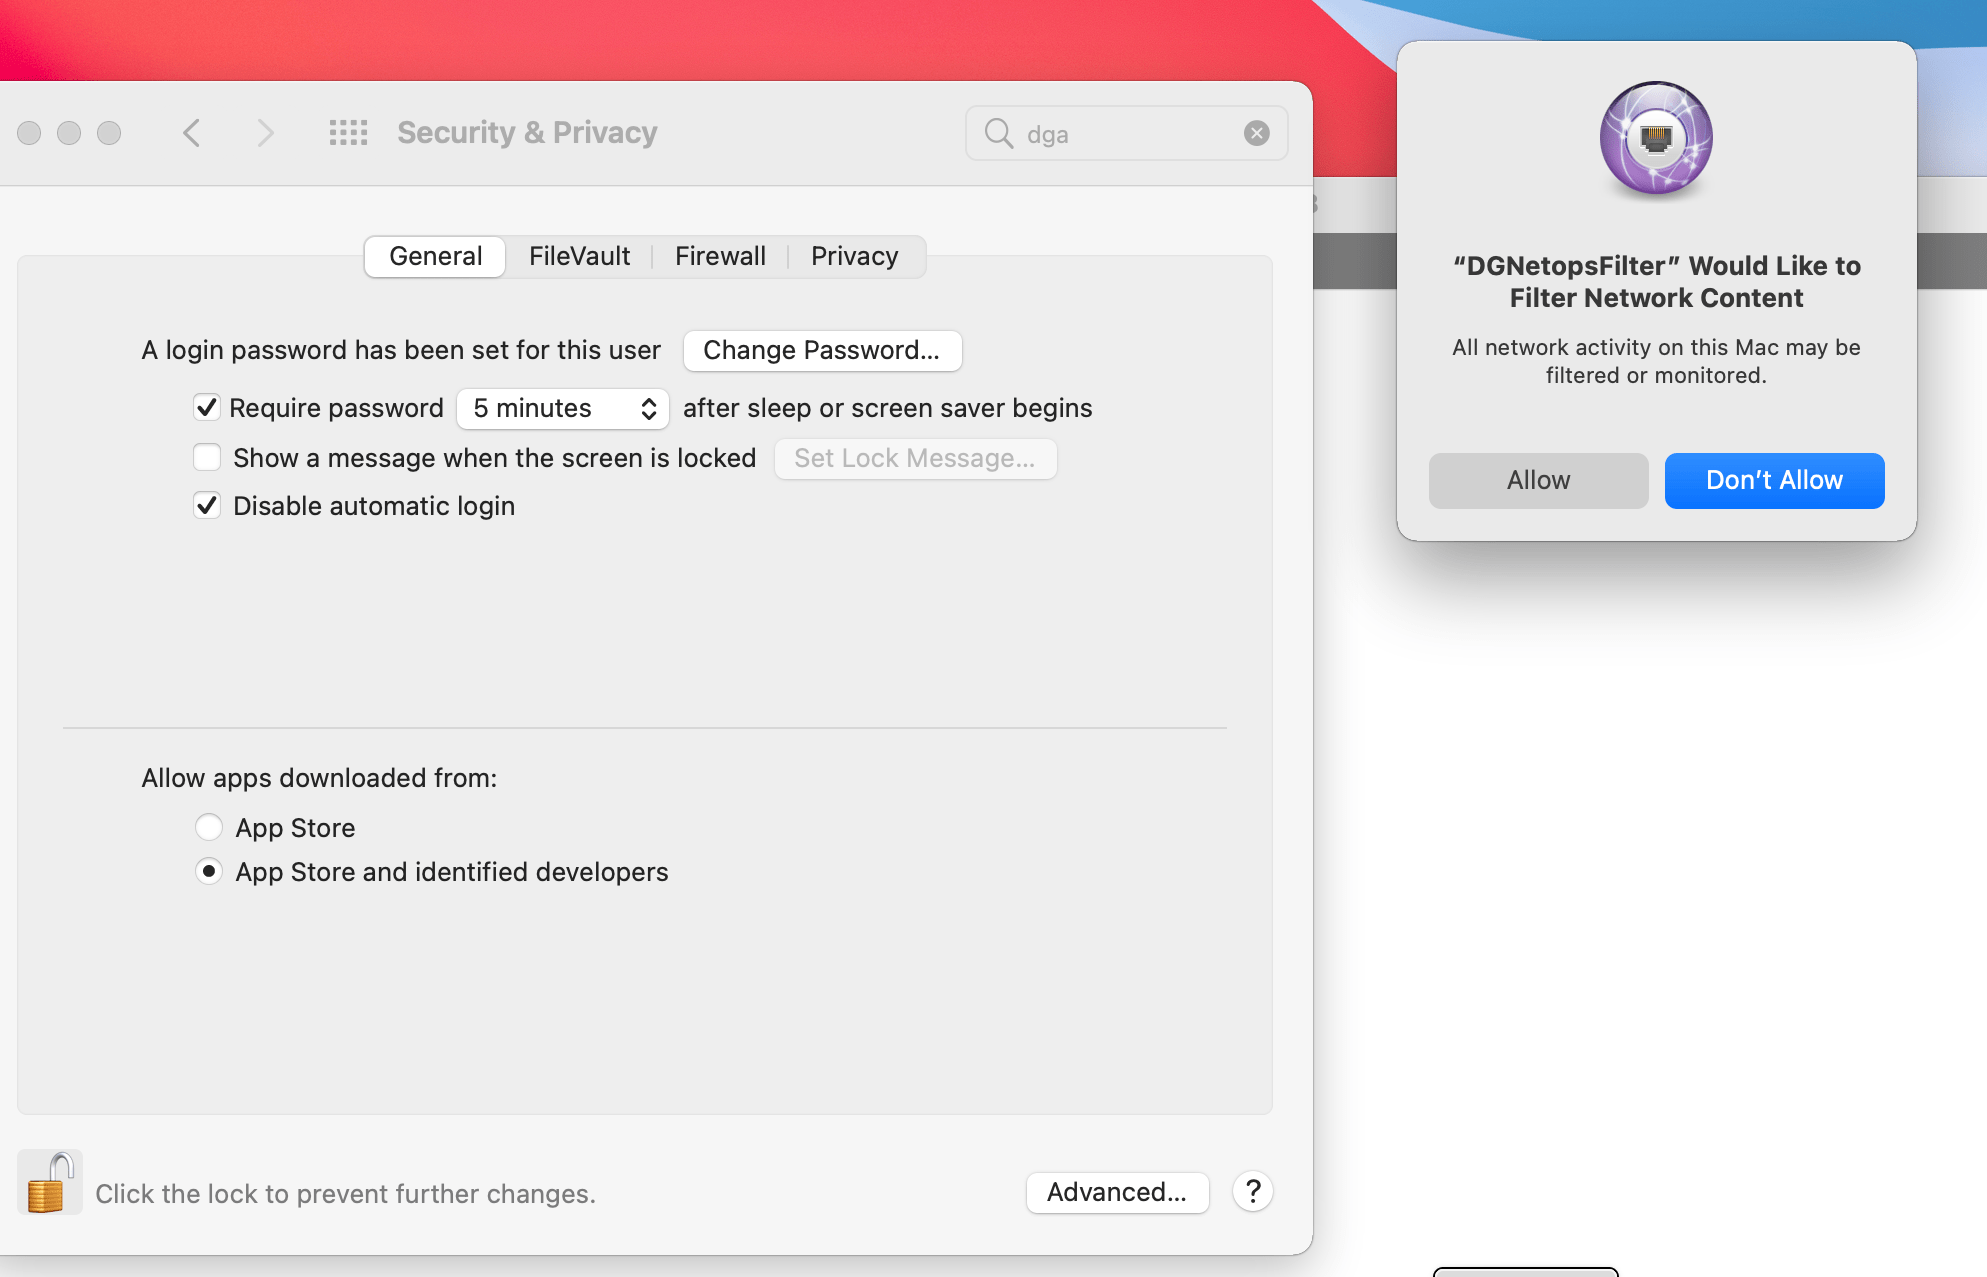Clear the search field with the X icon

click(1256, 133)
